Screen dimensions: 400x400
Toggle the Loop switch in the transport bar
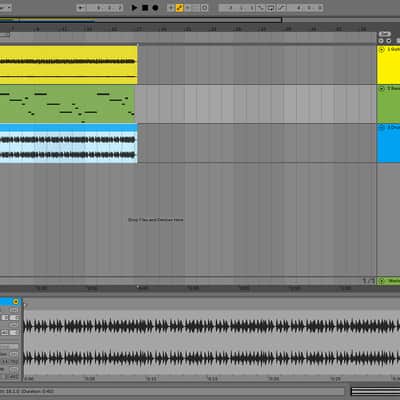(x=271, y=8)
